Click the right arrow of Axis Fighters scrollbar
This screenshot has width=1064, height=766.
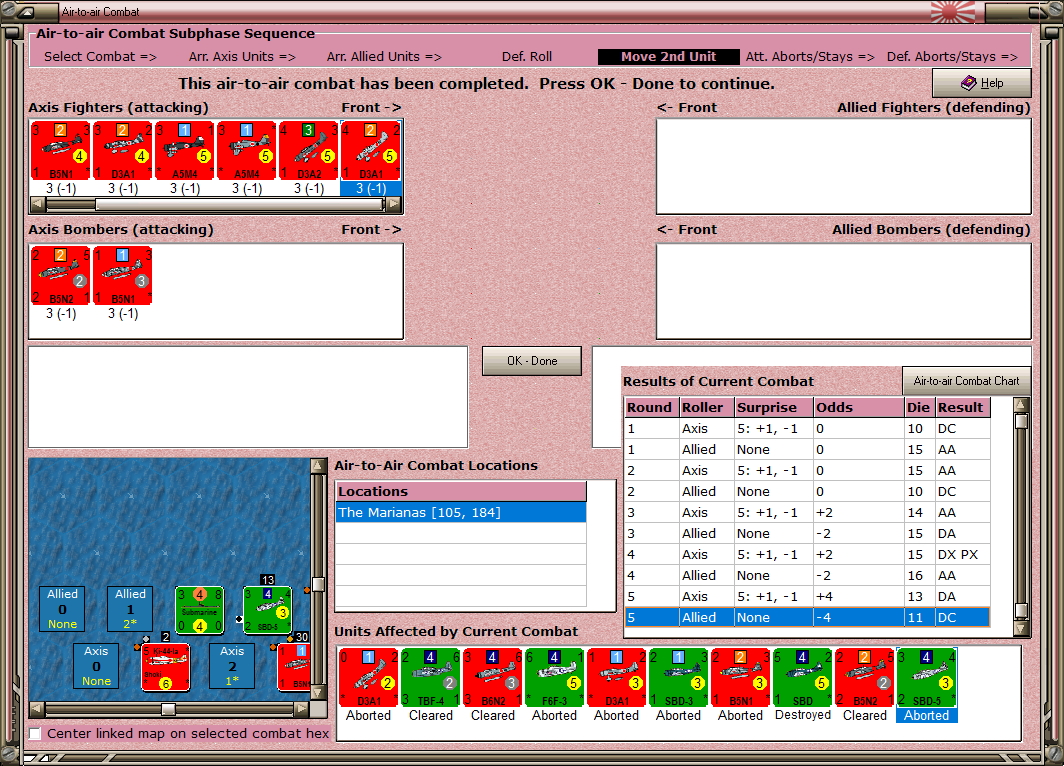coord(394,204)
